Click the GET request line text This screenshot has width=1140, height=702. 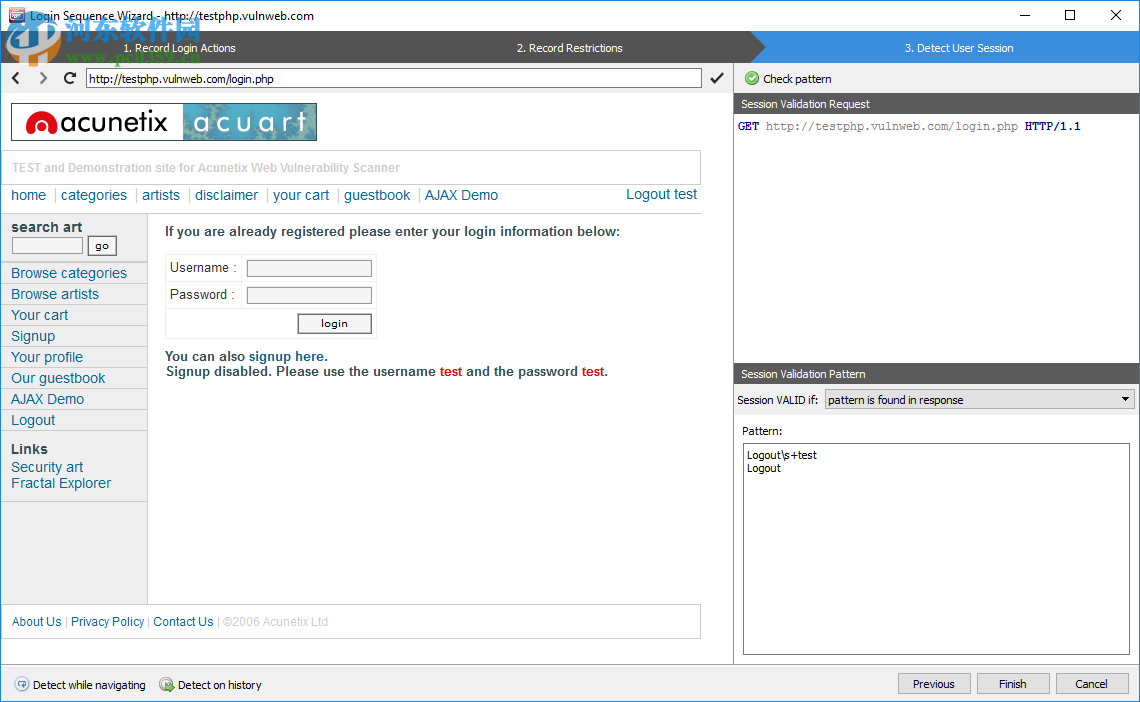coord(909,126)
